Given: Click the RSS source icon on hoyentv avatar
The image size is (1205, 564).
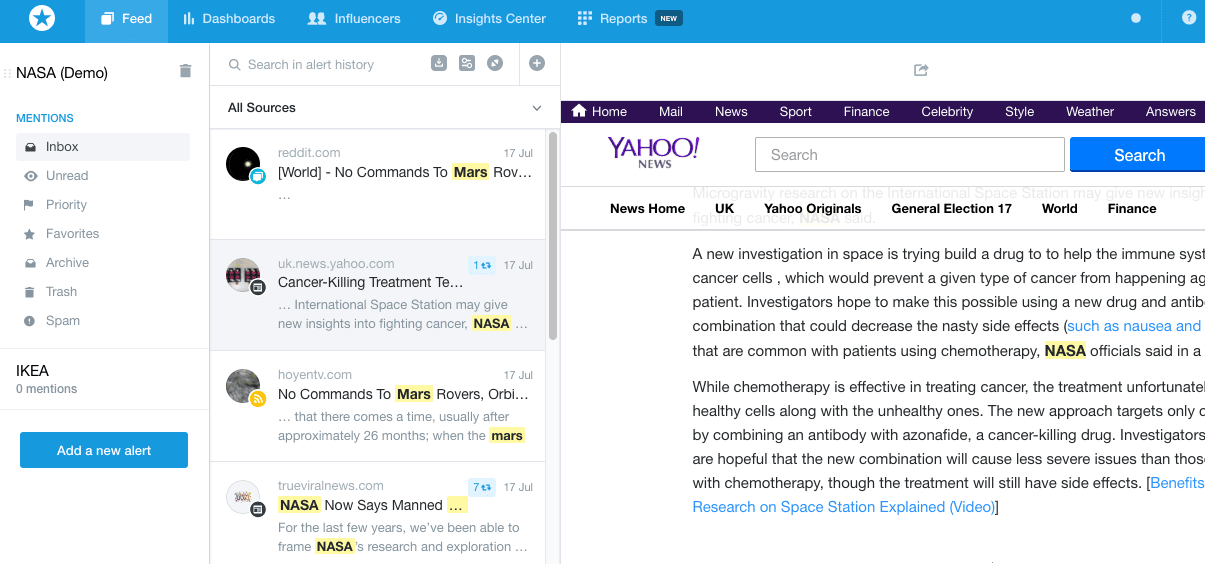Looking at the screenshot, I should 257,399.
